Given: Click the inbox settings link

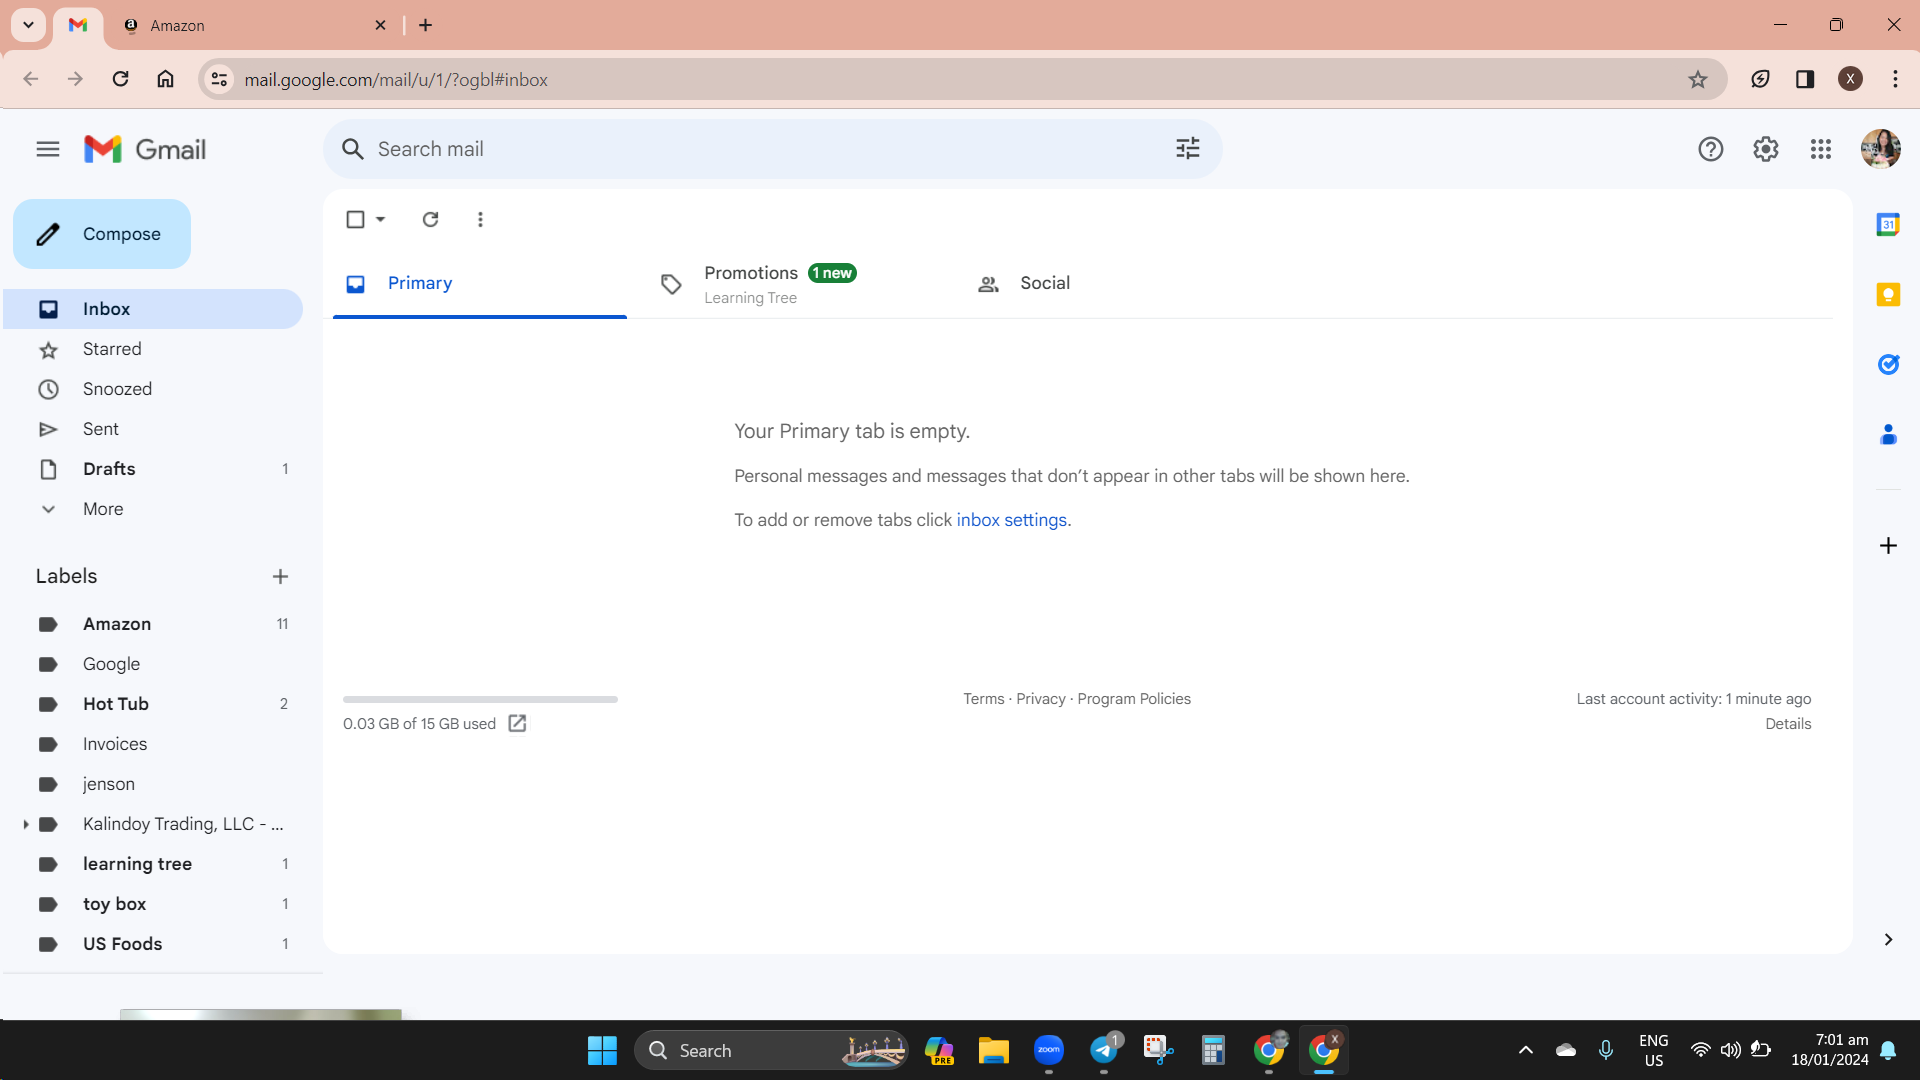Looking at the screenshot, I should pos(1011,520).
